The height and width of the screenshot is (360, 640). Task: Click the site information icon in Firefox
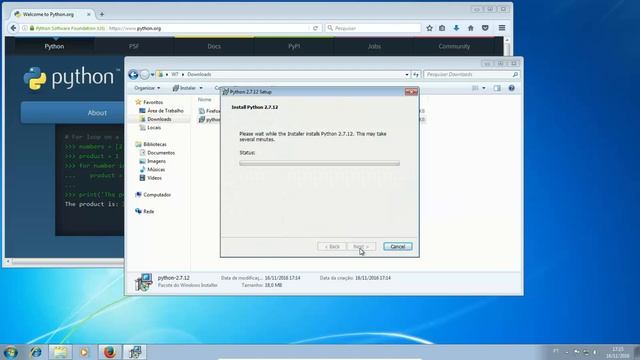coord(25,28)
